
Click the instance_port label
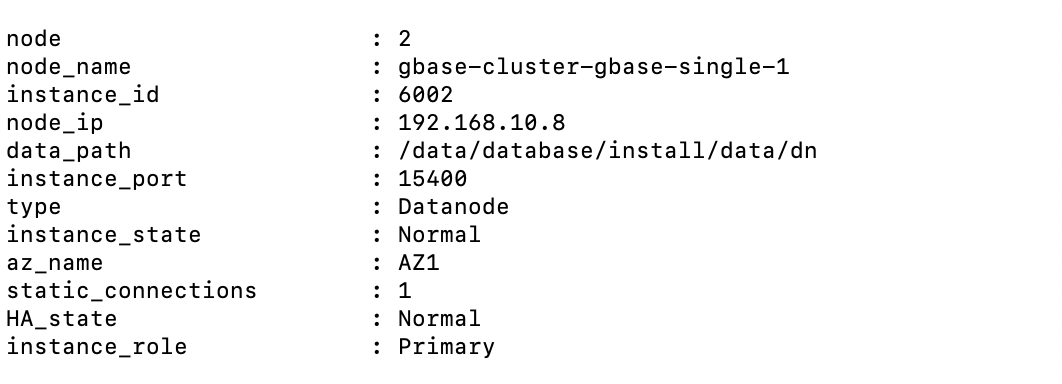96,179
